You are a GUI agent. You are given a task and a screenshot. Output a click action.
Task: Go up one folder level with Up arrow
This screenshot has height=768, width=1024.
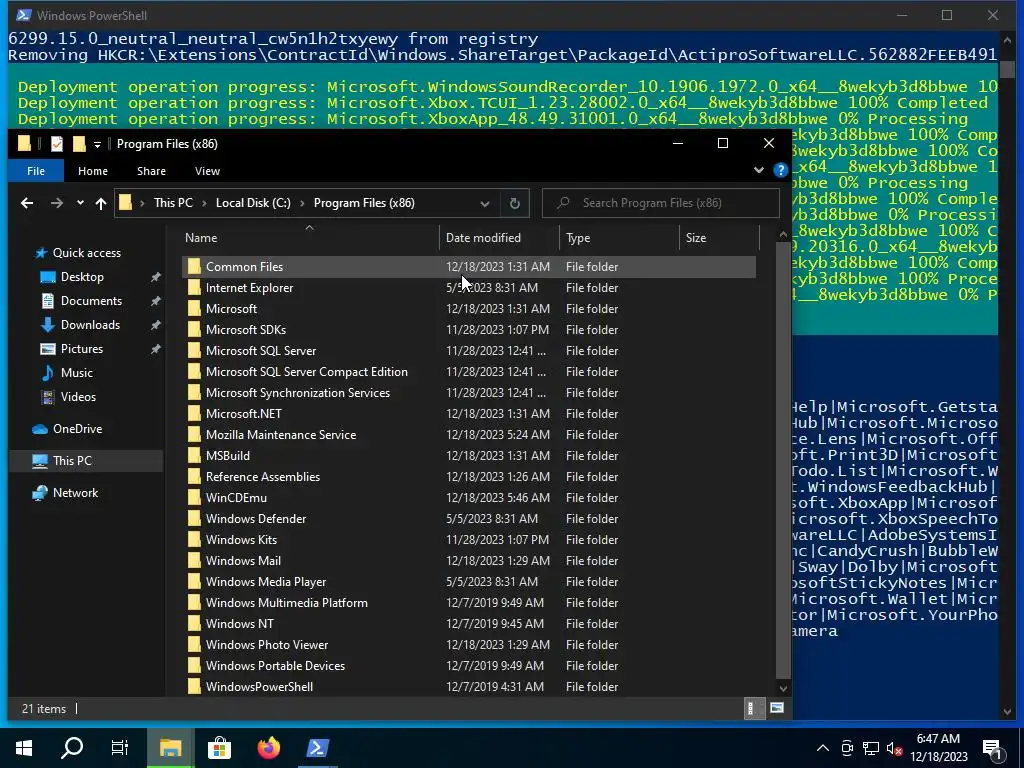point(101,203)
